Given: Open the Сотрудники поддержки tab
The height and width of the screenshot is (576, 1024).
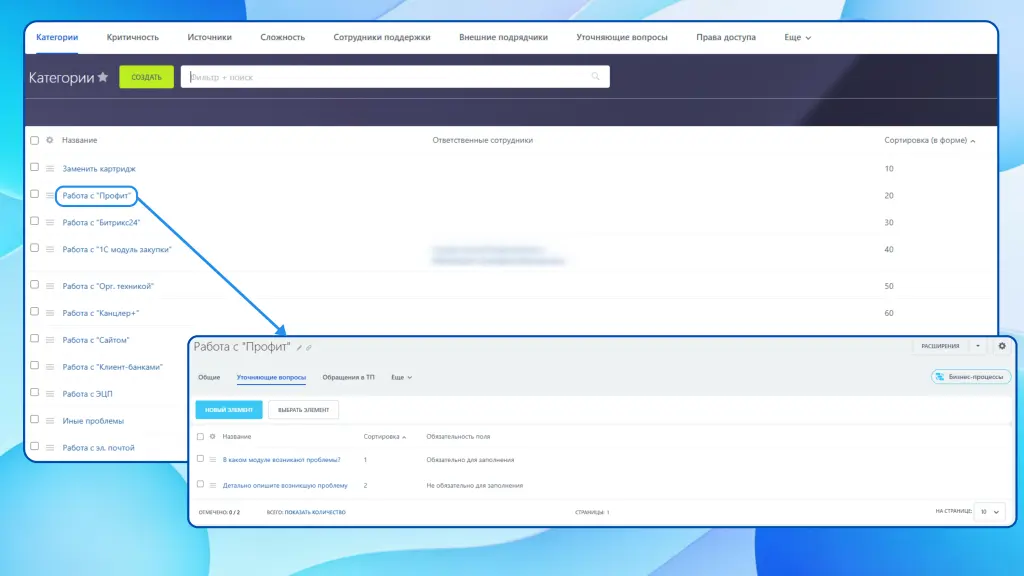Looking at the screenshot, I should [382, 37].
